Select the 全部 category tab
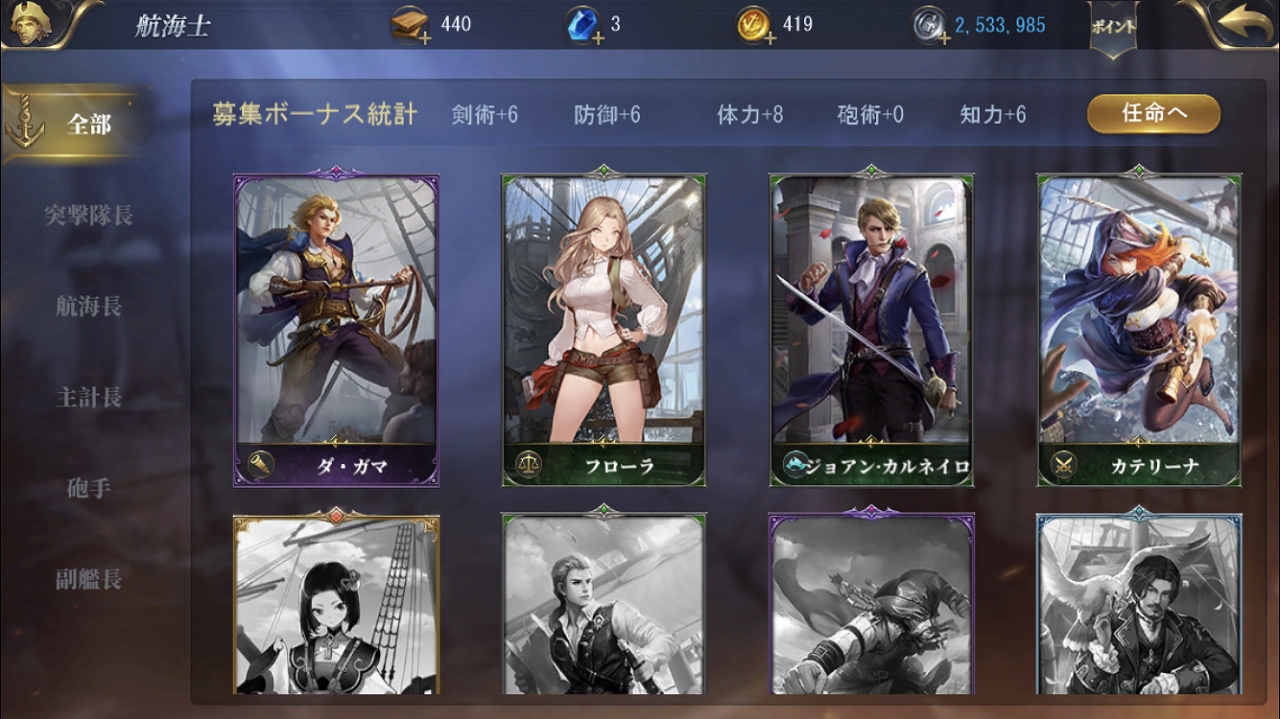The image size is (1280, 719). [x=77, y=124]
